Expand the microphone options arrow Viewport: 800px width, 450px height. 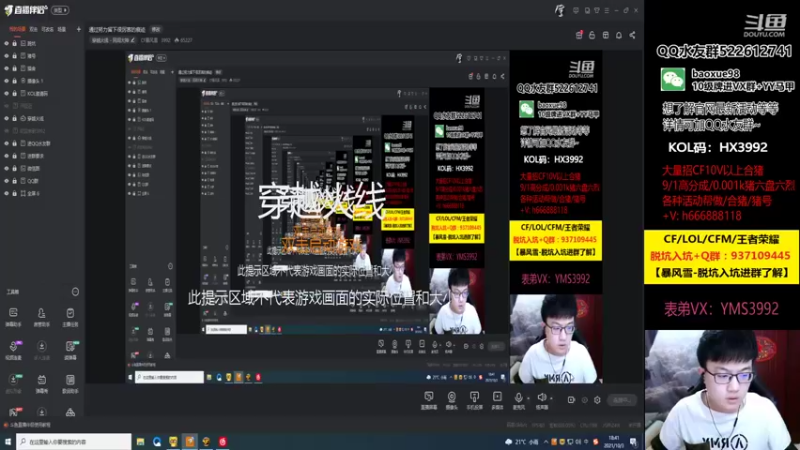coord(527,398)
